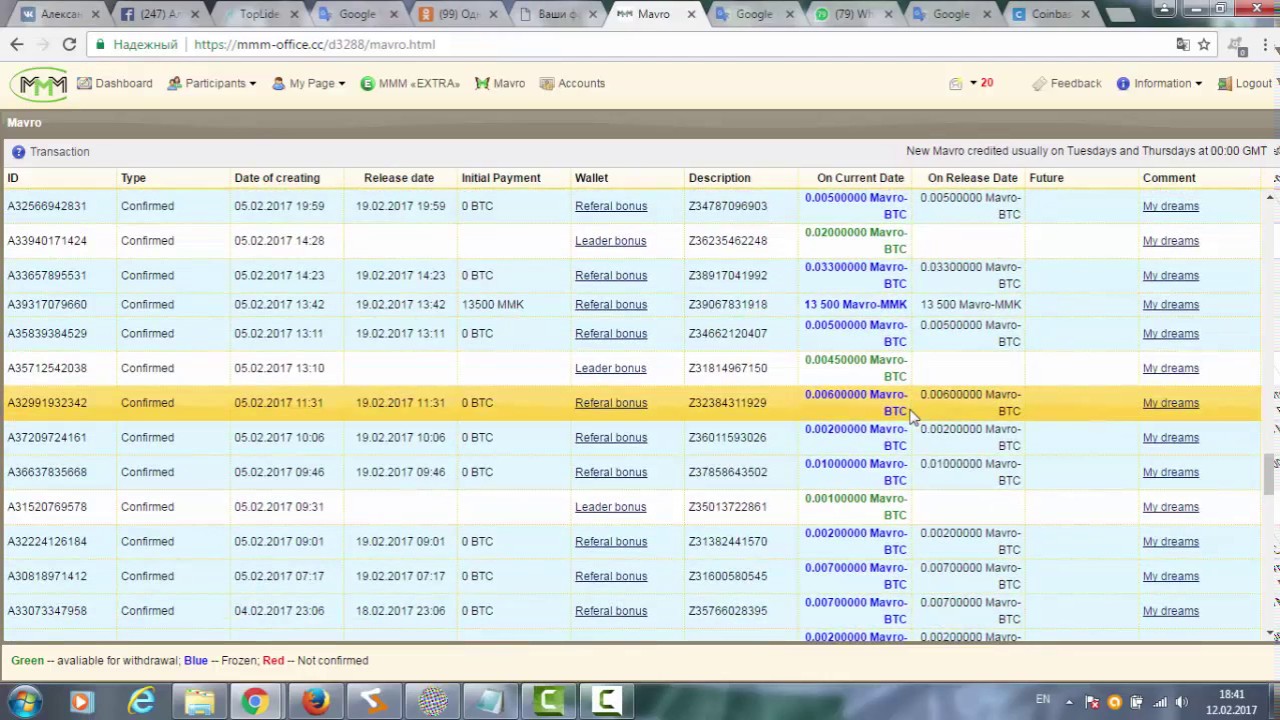Close the active Mavro browser tab
Viewport: 1280px width, 720px height.
point(691,14)
